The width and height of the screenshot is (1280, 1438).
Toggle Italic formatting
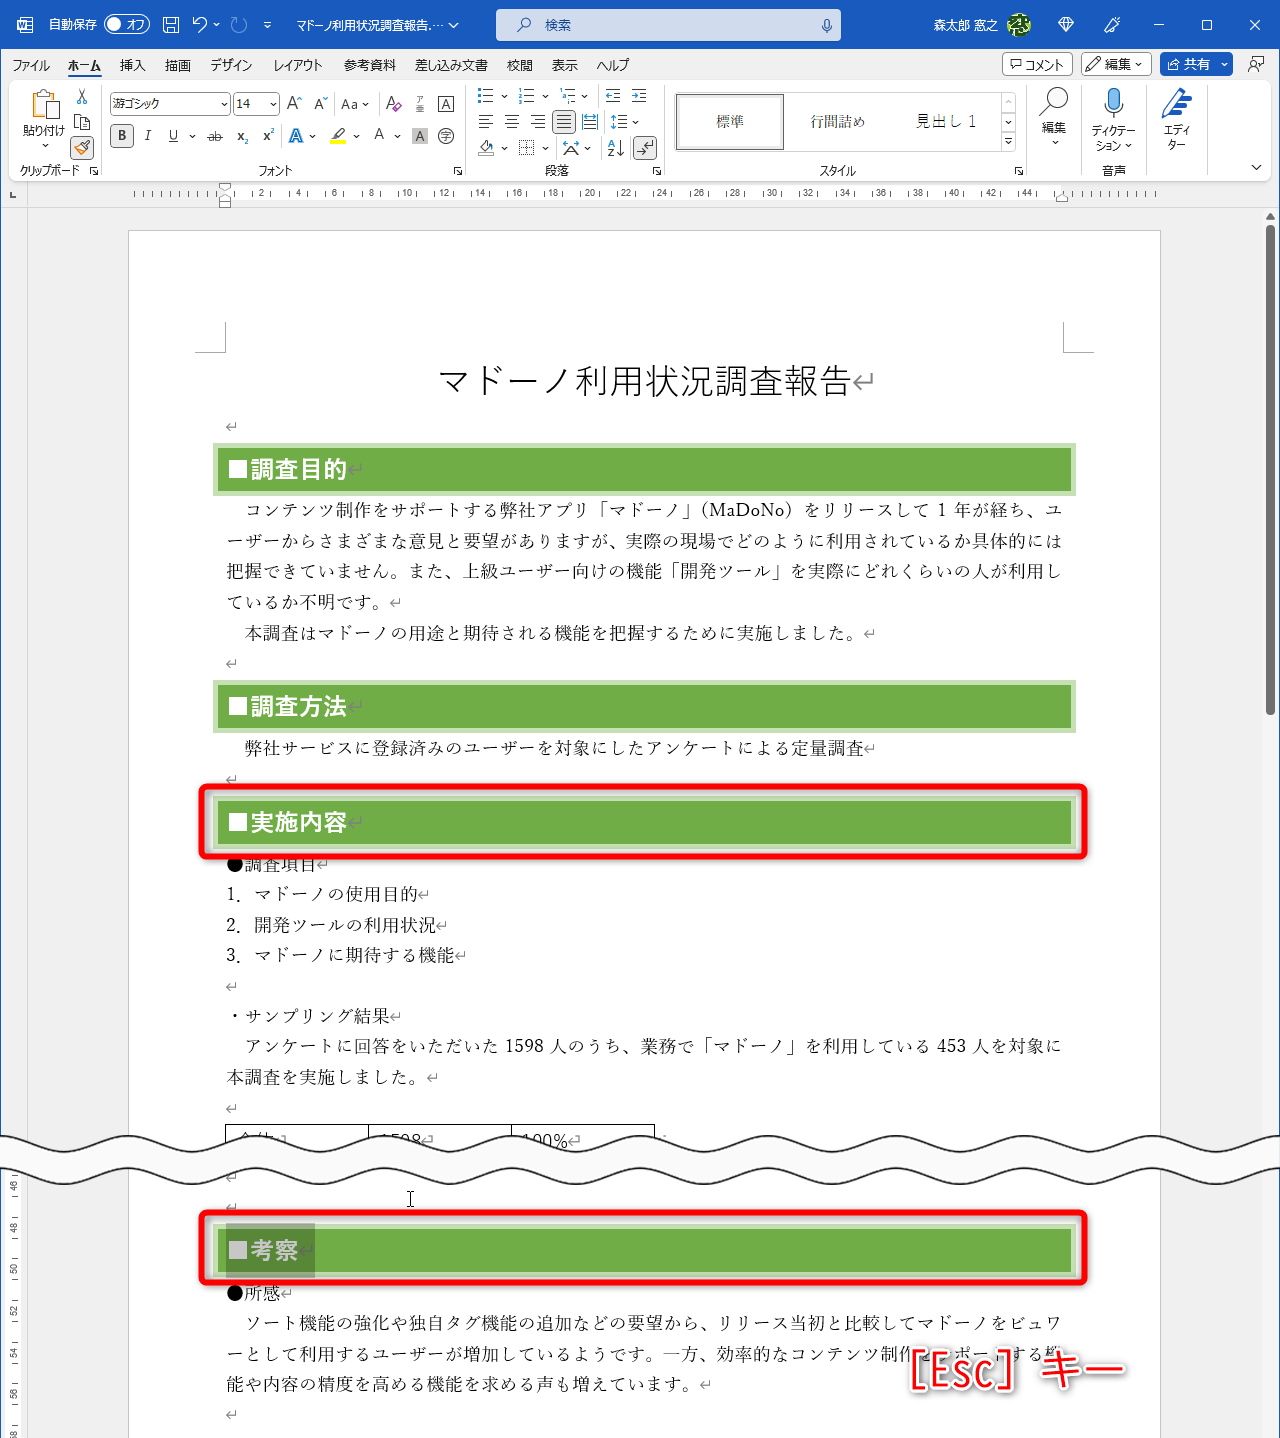147,136
